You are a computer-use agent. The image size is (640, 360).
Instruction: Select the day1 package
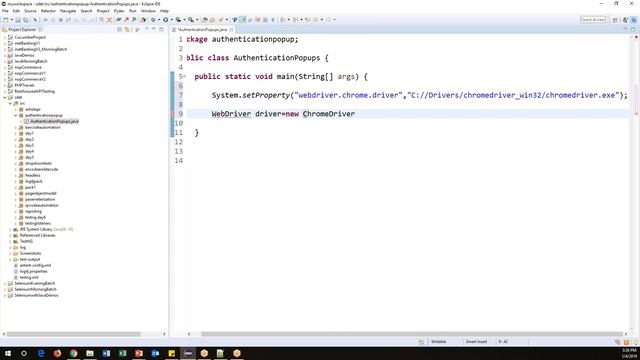coord(29,133)
